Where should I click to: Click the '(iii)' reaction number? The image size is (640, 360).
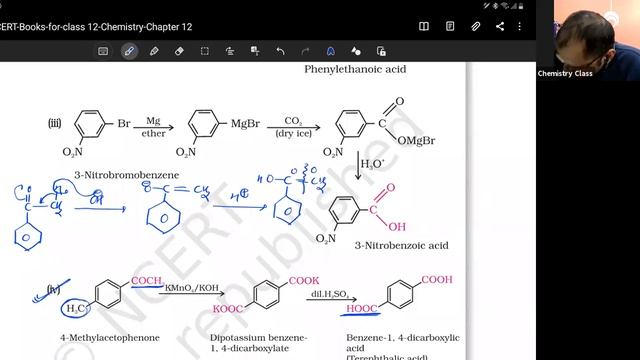tap(55, 123)
